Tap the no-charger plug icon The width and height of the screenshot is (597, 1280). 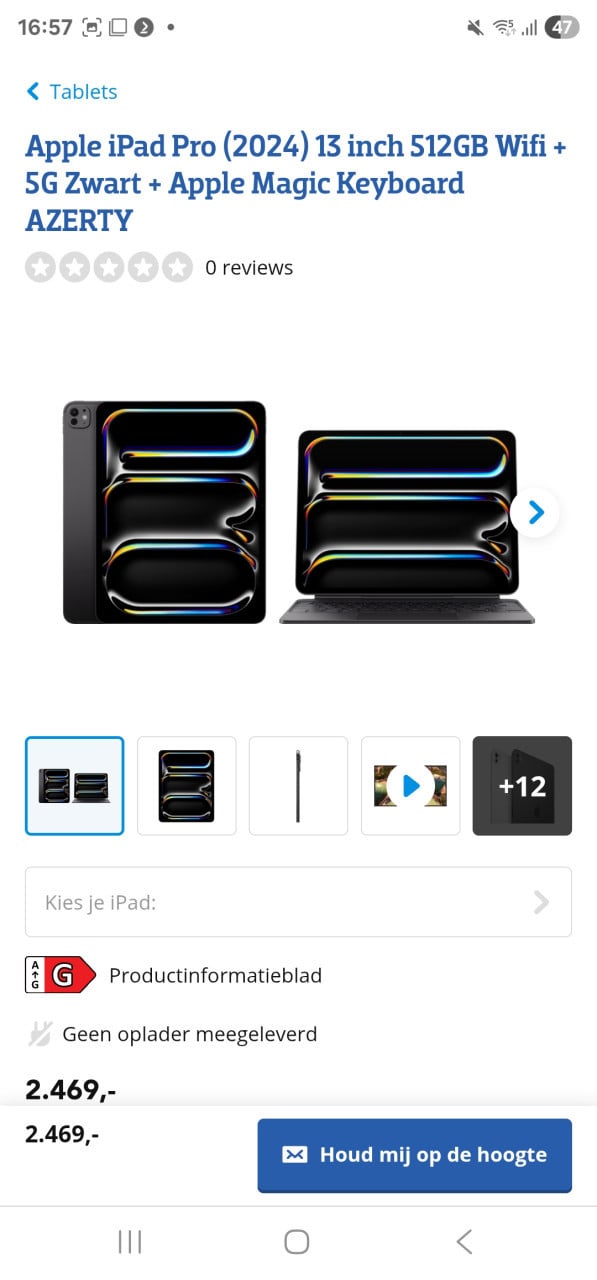[x=39, y=1034]
